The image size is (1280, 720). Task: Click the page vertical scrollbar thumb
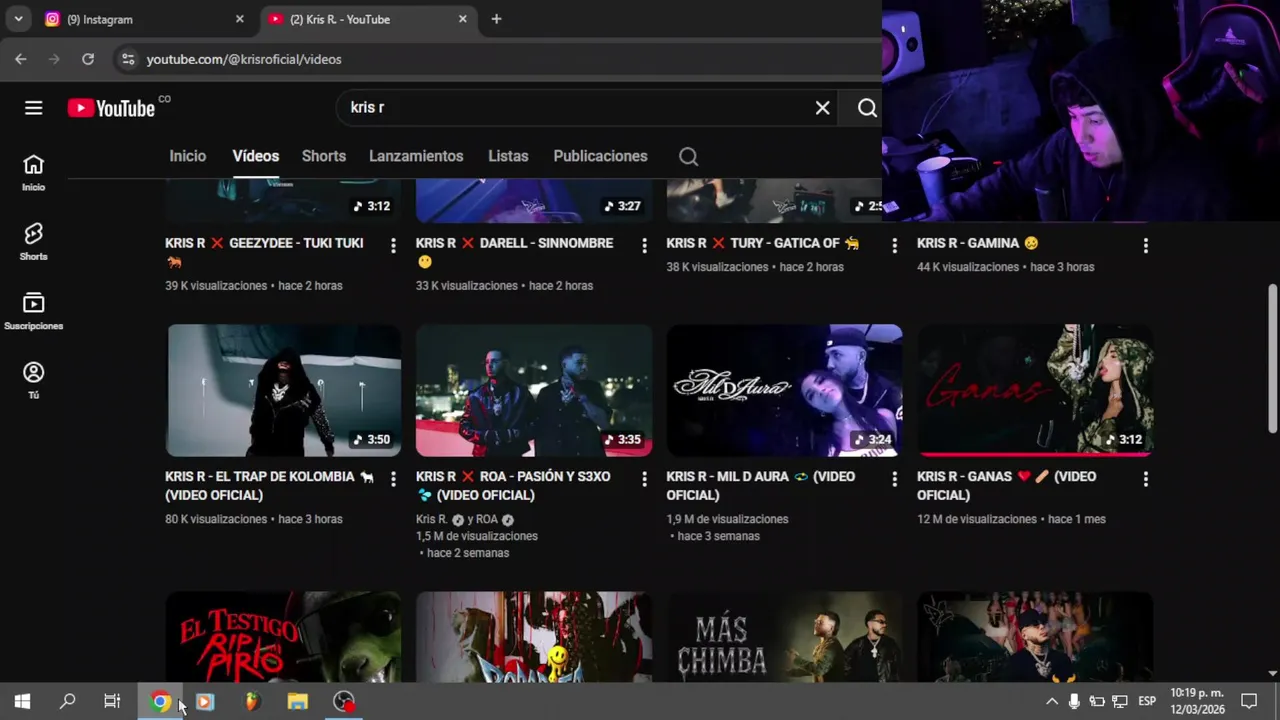tap(1273, 358)
